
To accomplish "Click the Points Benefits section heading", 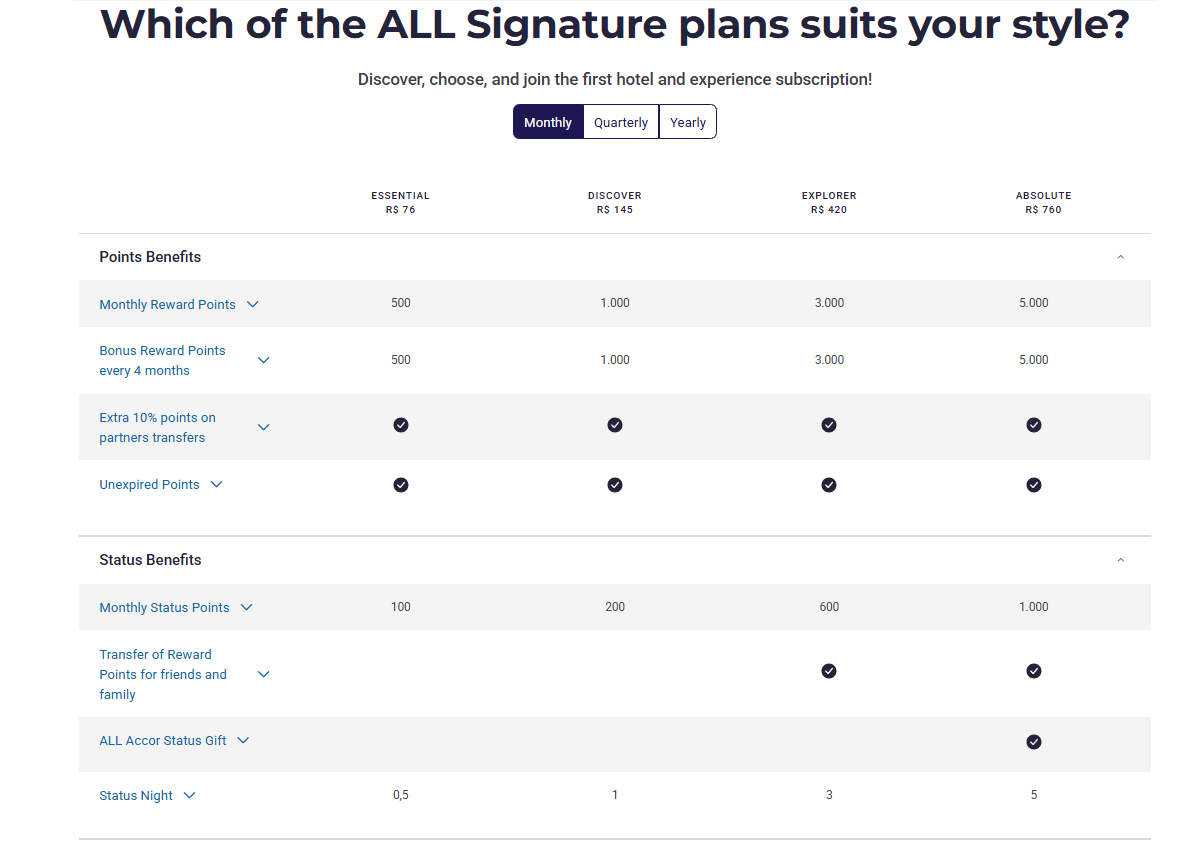I will point(150,257).
